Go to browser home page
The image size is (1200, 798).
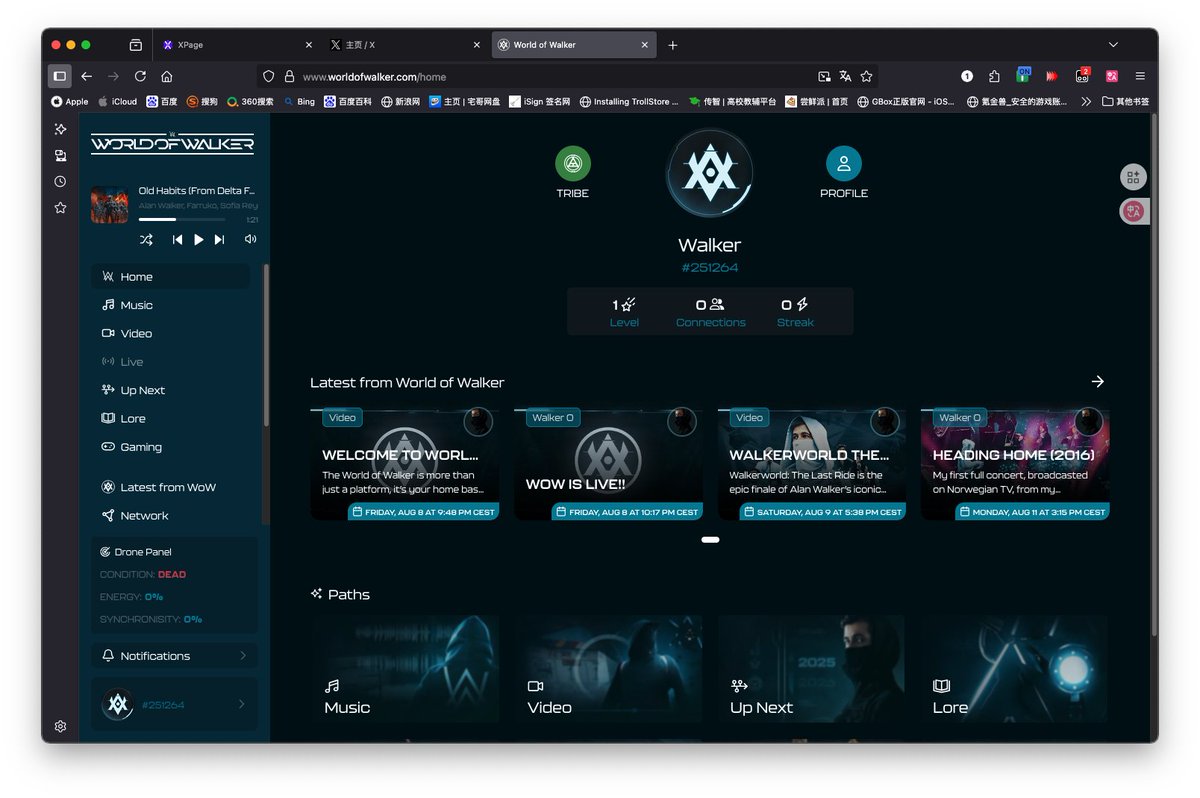(167, 76)
